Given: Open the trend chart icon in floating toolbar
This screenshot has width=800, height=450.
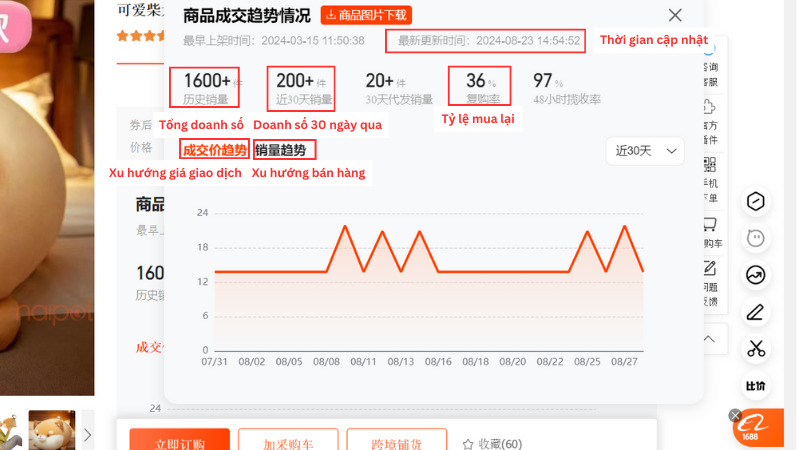Looking at the screenshot, I should click(x=756, y=275).
